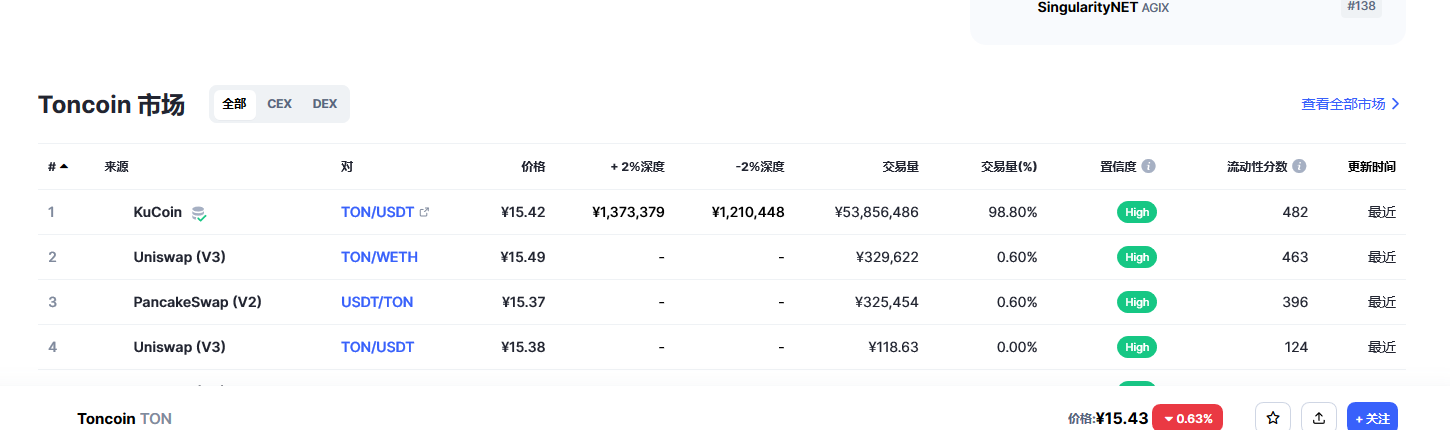Click price ¥15.49 cell
This screenshot has height=430, width=1450.
[x=523, y=257]
